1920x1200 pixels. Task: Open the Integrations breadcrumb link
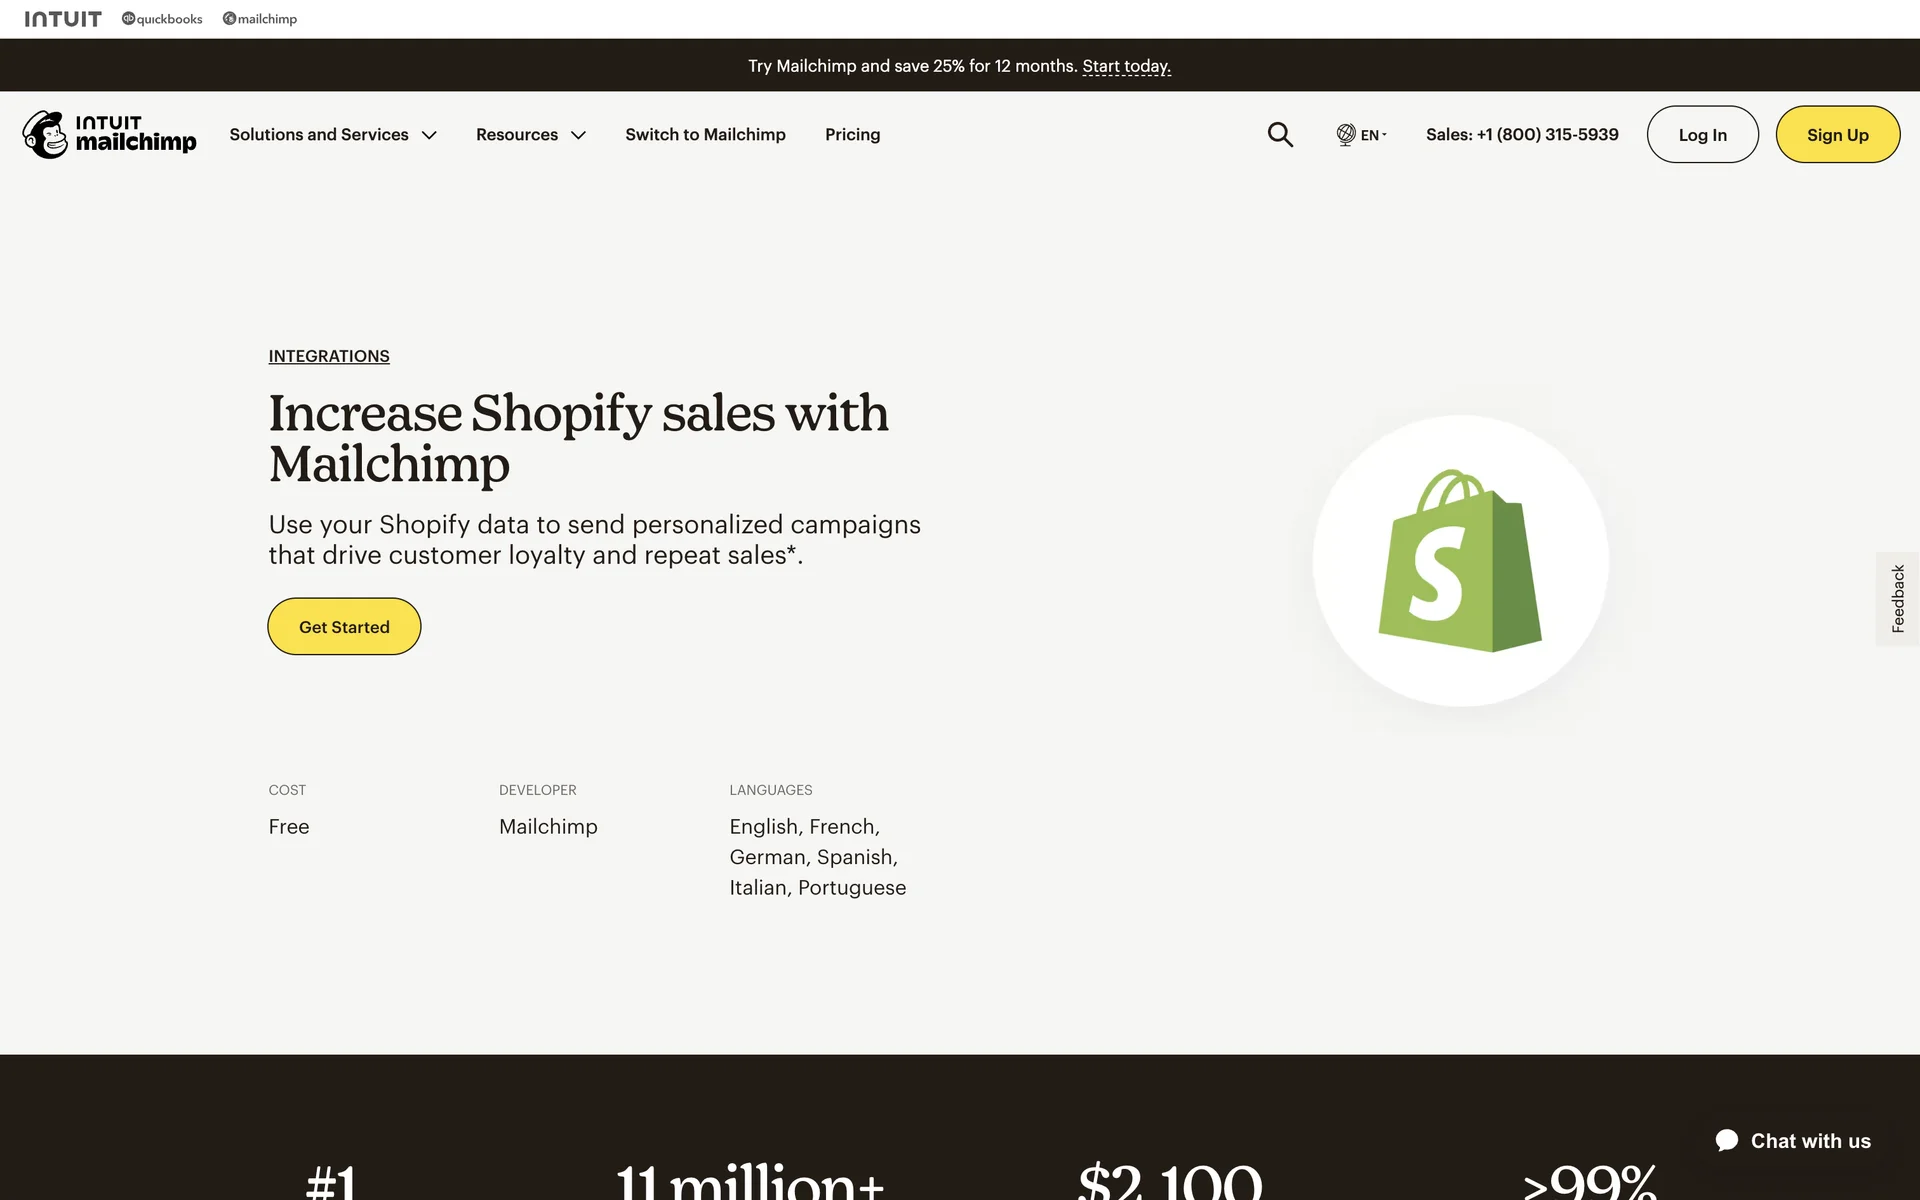(329, 356)
